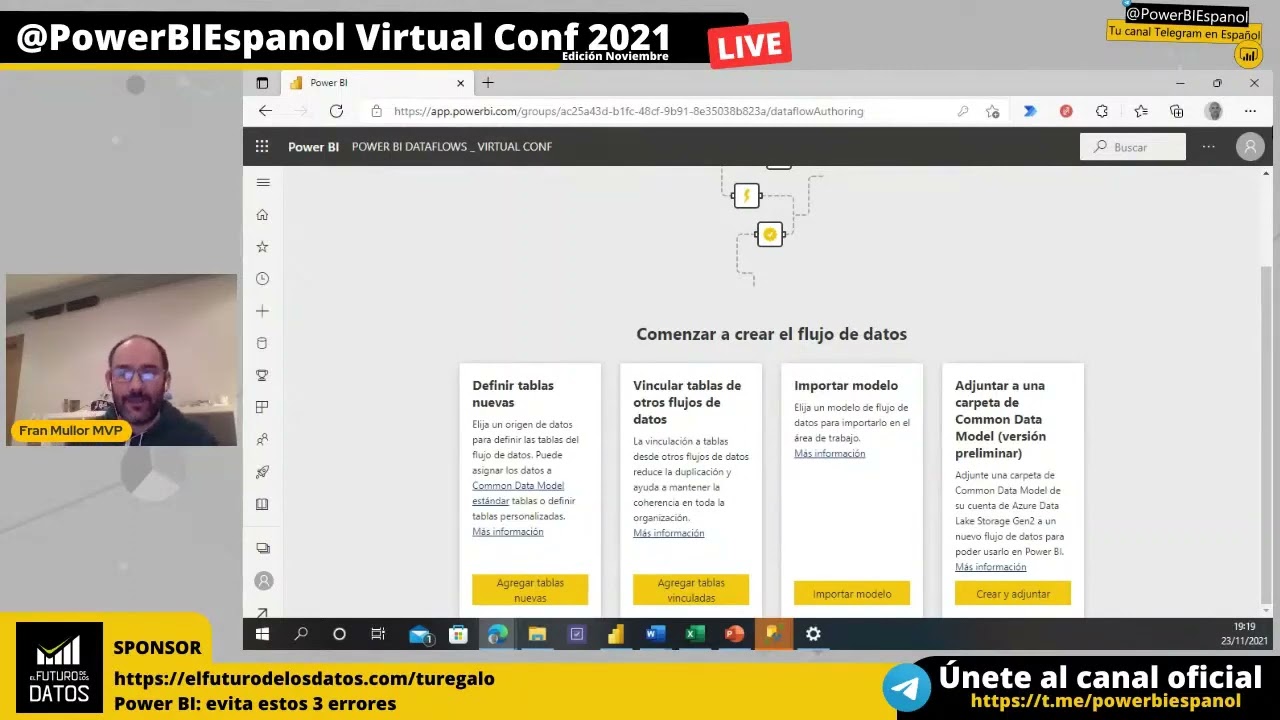Open Power BI account profile avatar

point(1250,147)
